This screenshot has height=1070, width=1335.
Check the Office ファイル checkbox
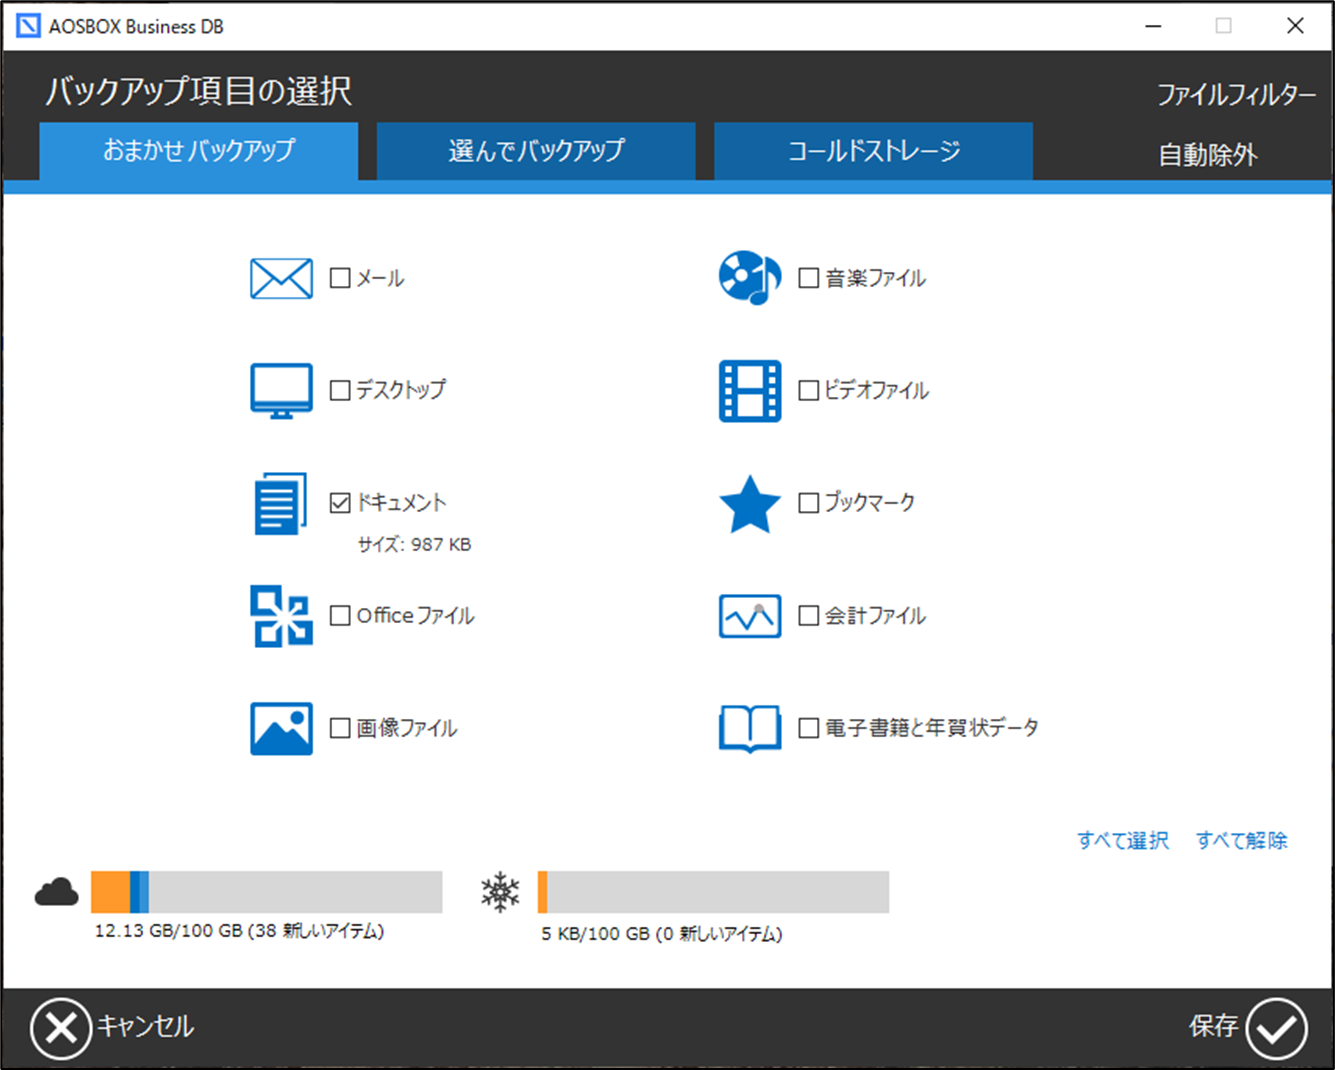pyautogui.click(x=340, y=615)
